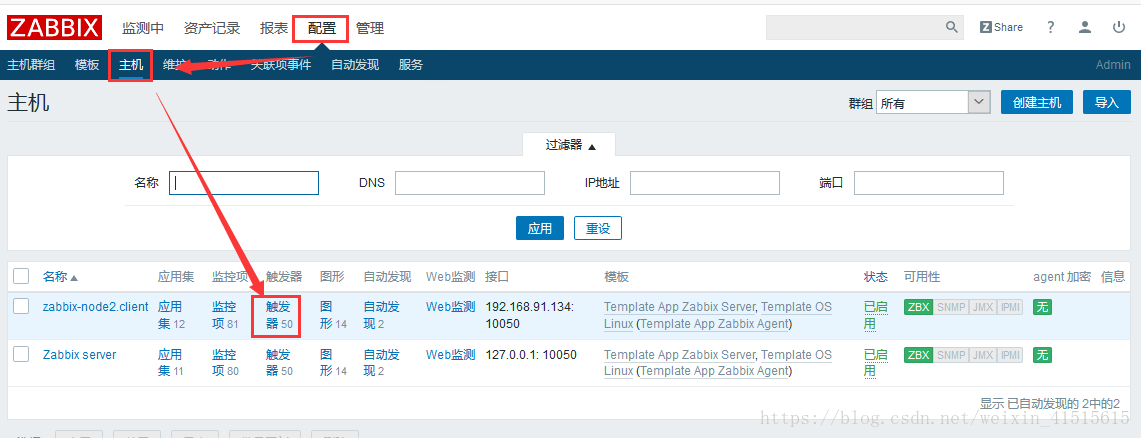Click encryption 无 badge for Zabbix server
Viewport: 1141px width, 438px height.
point(1042,355)
